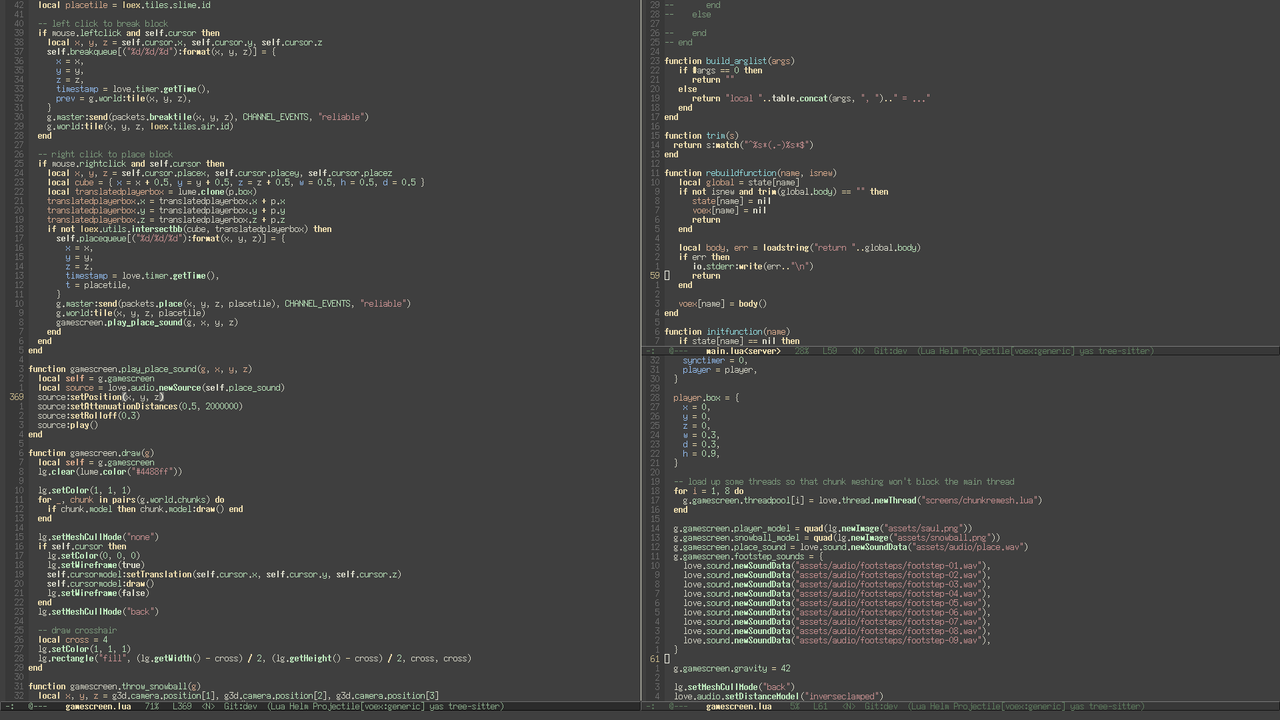Screen dimensions: 1280x720
Task: Click the 'g.gamescreen.gravity = 42' line
Action: coord(732,668)
